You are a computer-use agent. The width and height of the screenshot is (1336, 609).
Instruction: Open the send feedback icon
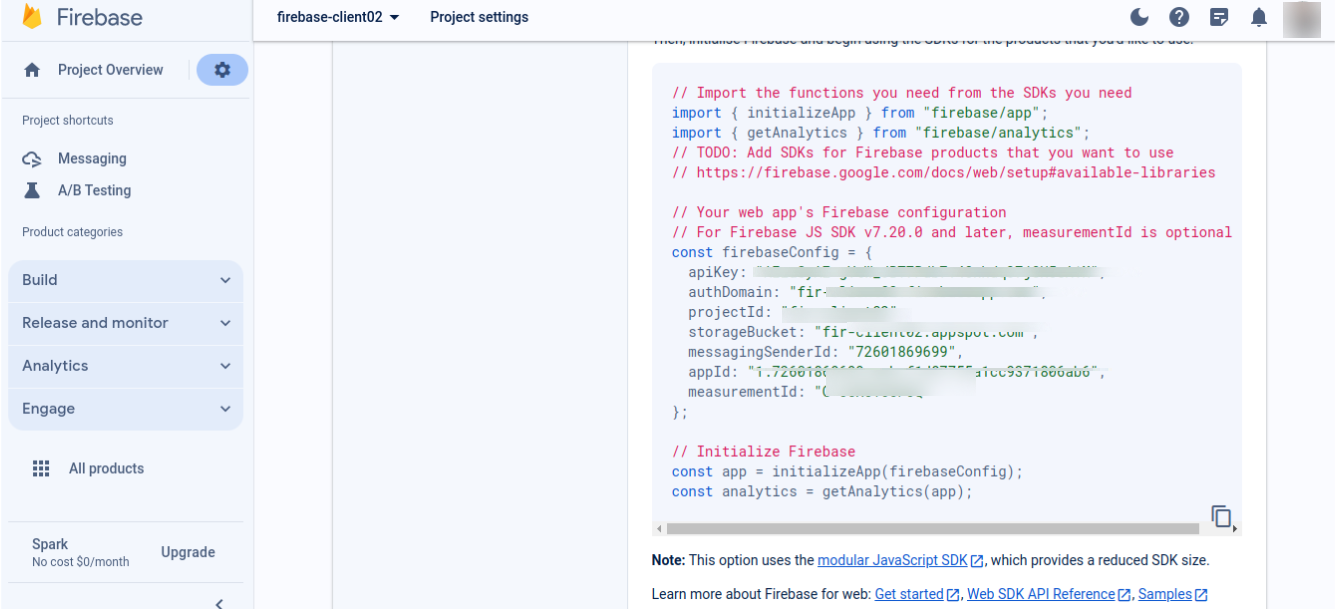(1218, 17)
